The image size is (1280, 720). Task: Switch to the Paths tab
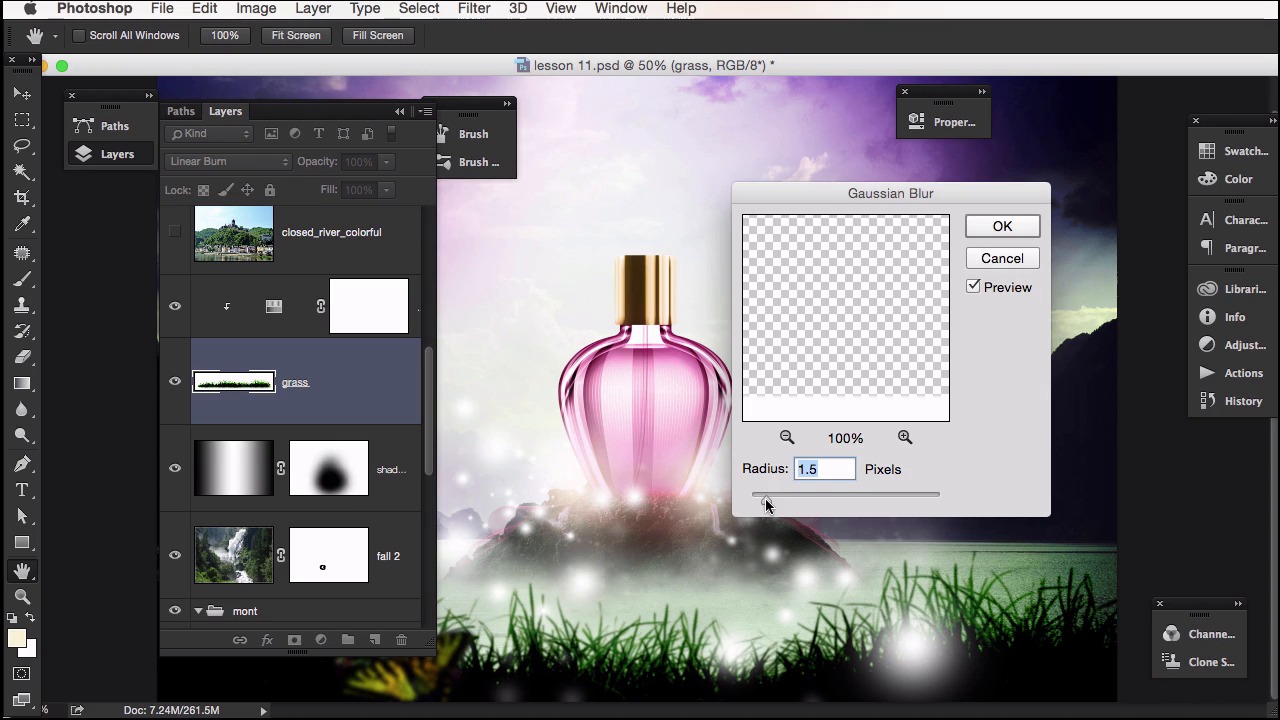(181, 111)
